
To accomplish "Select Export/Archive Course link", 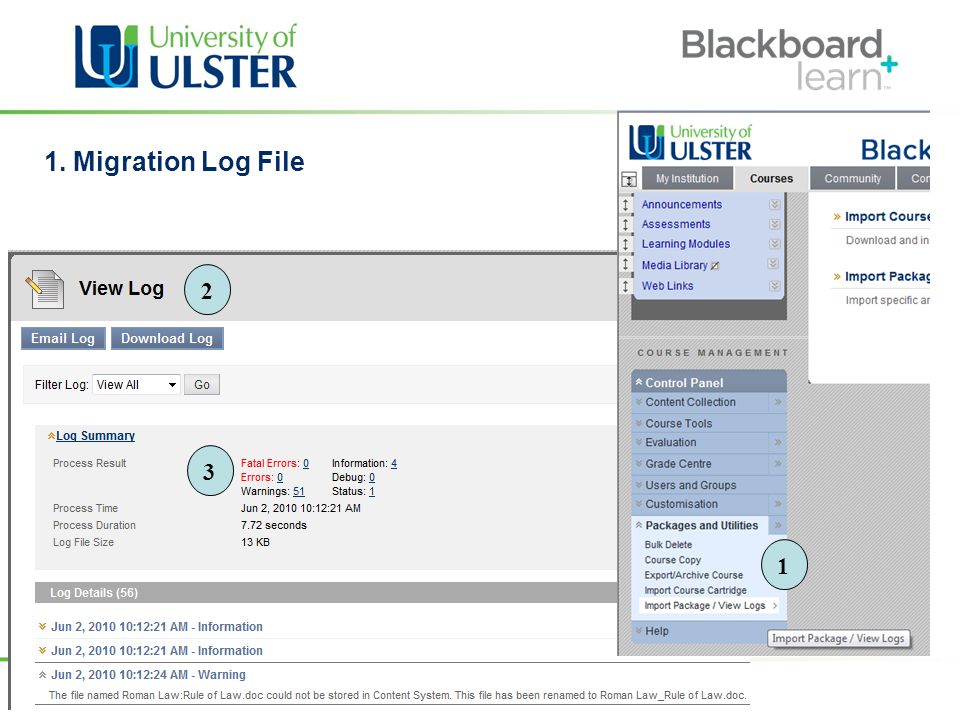I will tap(693, 576).
